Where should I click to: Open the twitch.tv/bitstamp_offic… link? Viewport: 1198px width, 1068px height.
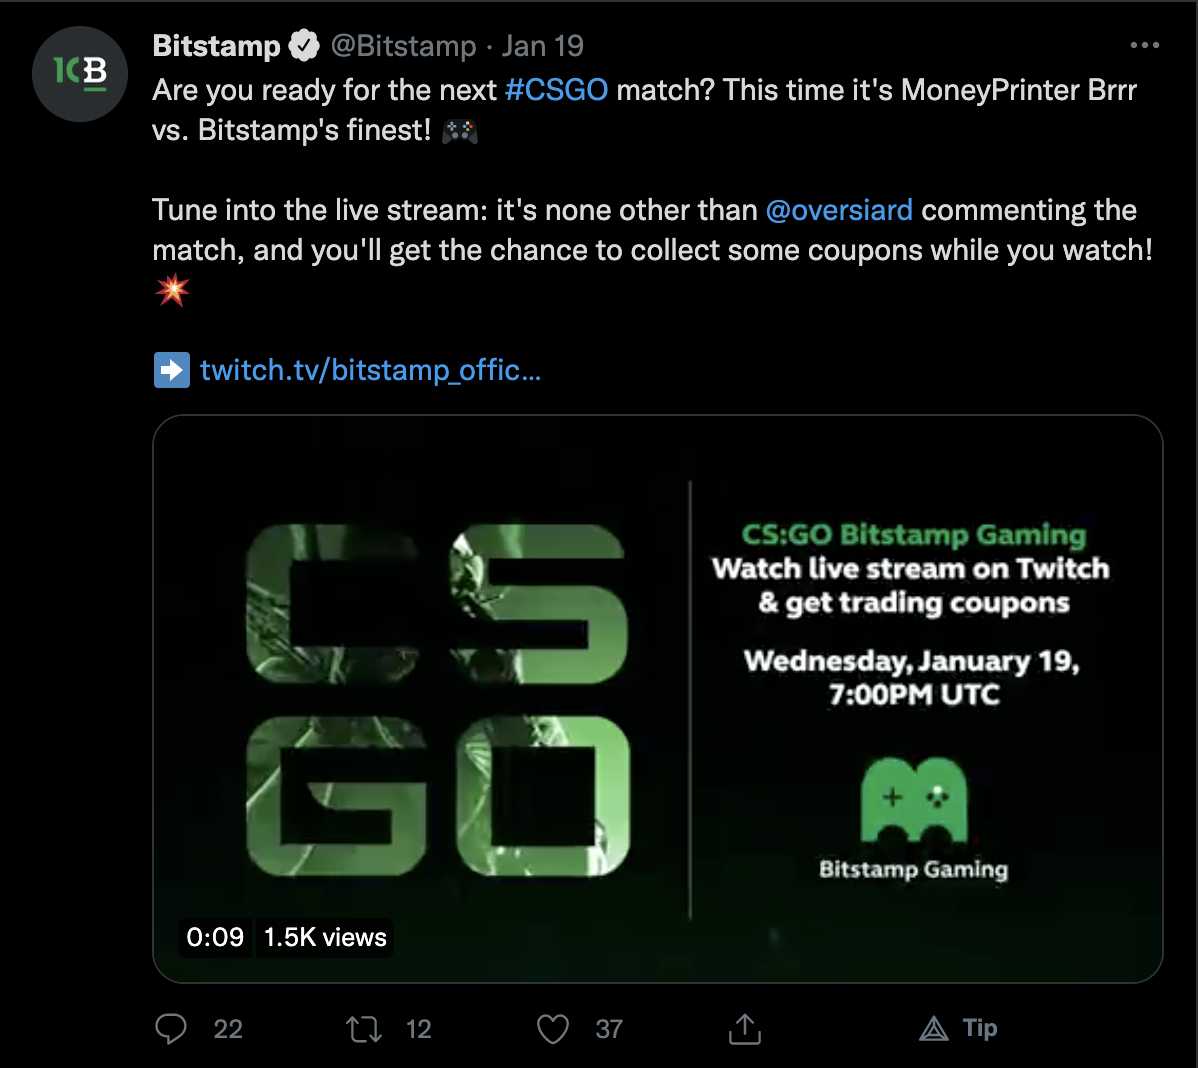370,370
